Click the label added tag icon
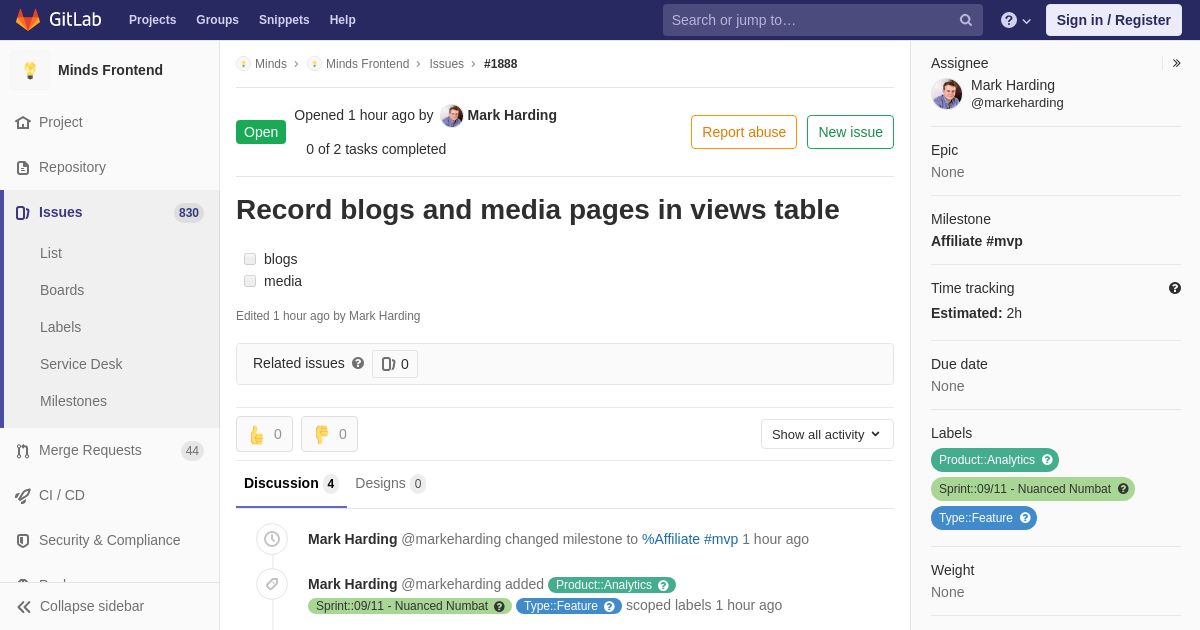Image resolution: width=1200 pixels, height=630 pixels. [272, 584]
